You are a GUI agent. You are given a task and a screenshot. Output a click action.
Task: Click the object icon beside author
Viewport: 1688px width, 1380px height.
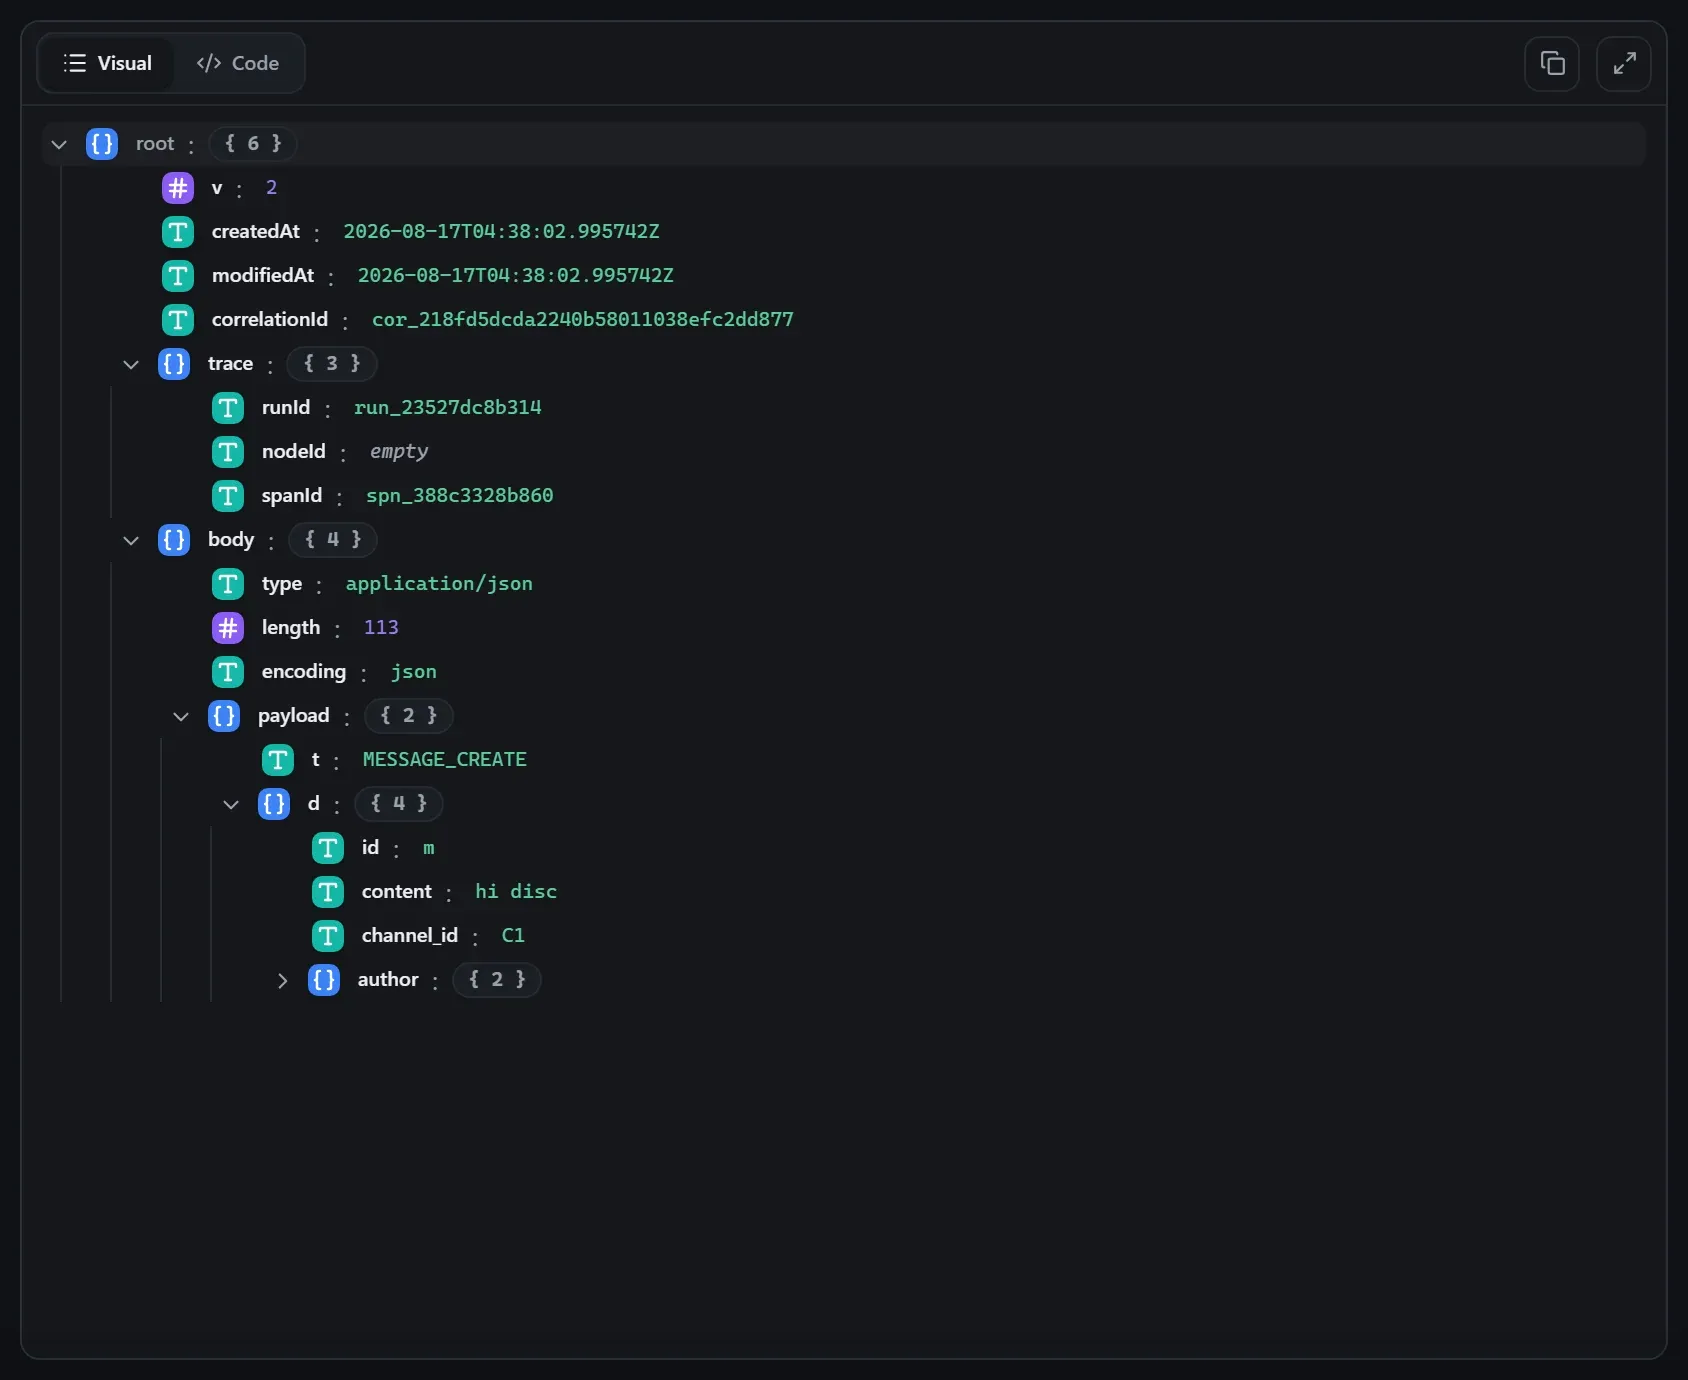click(324, 980)
